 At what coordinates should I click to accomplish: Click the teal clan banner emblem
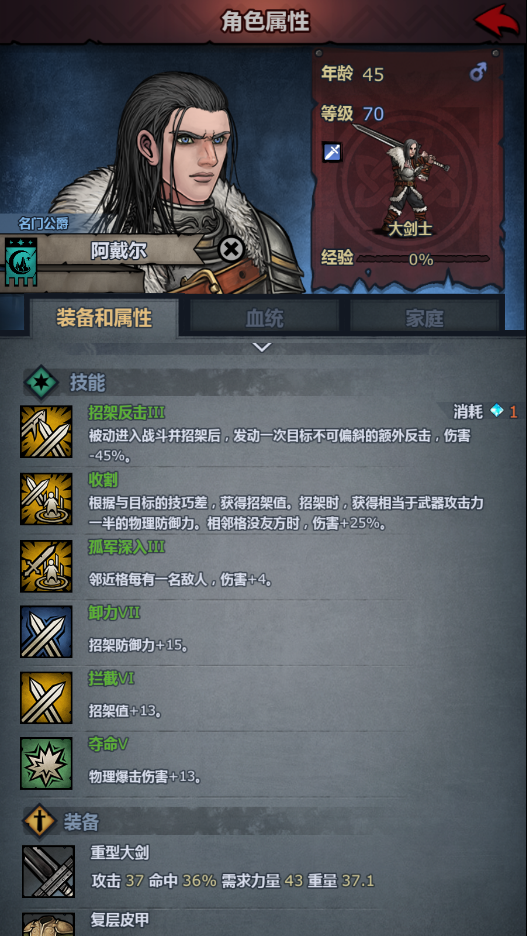(21, 261)
